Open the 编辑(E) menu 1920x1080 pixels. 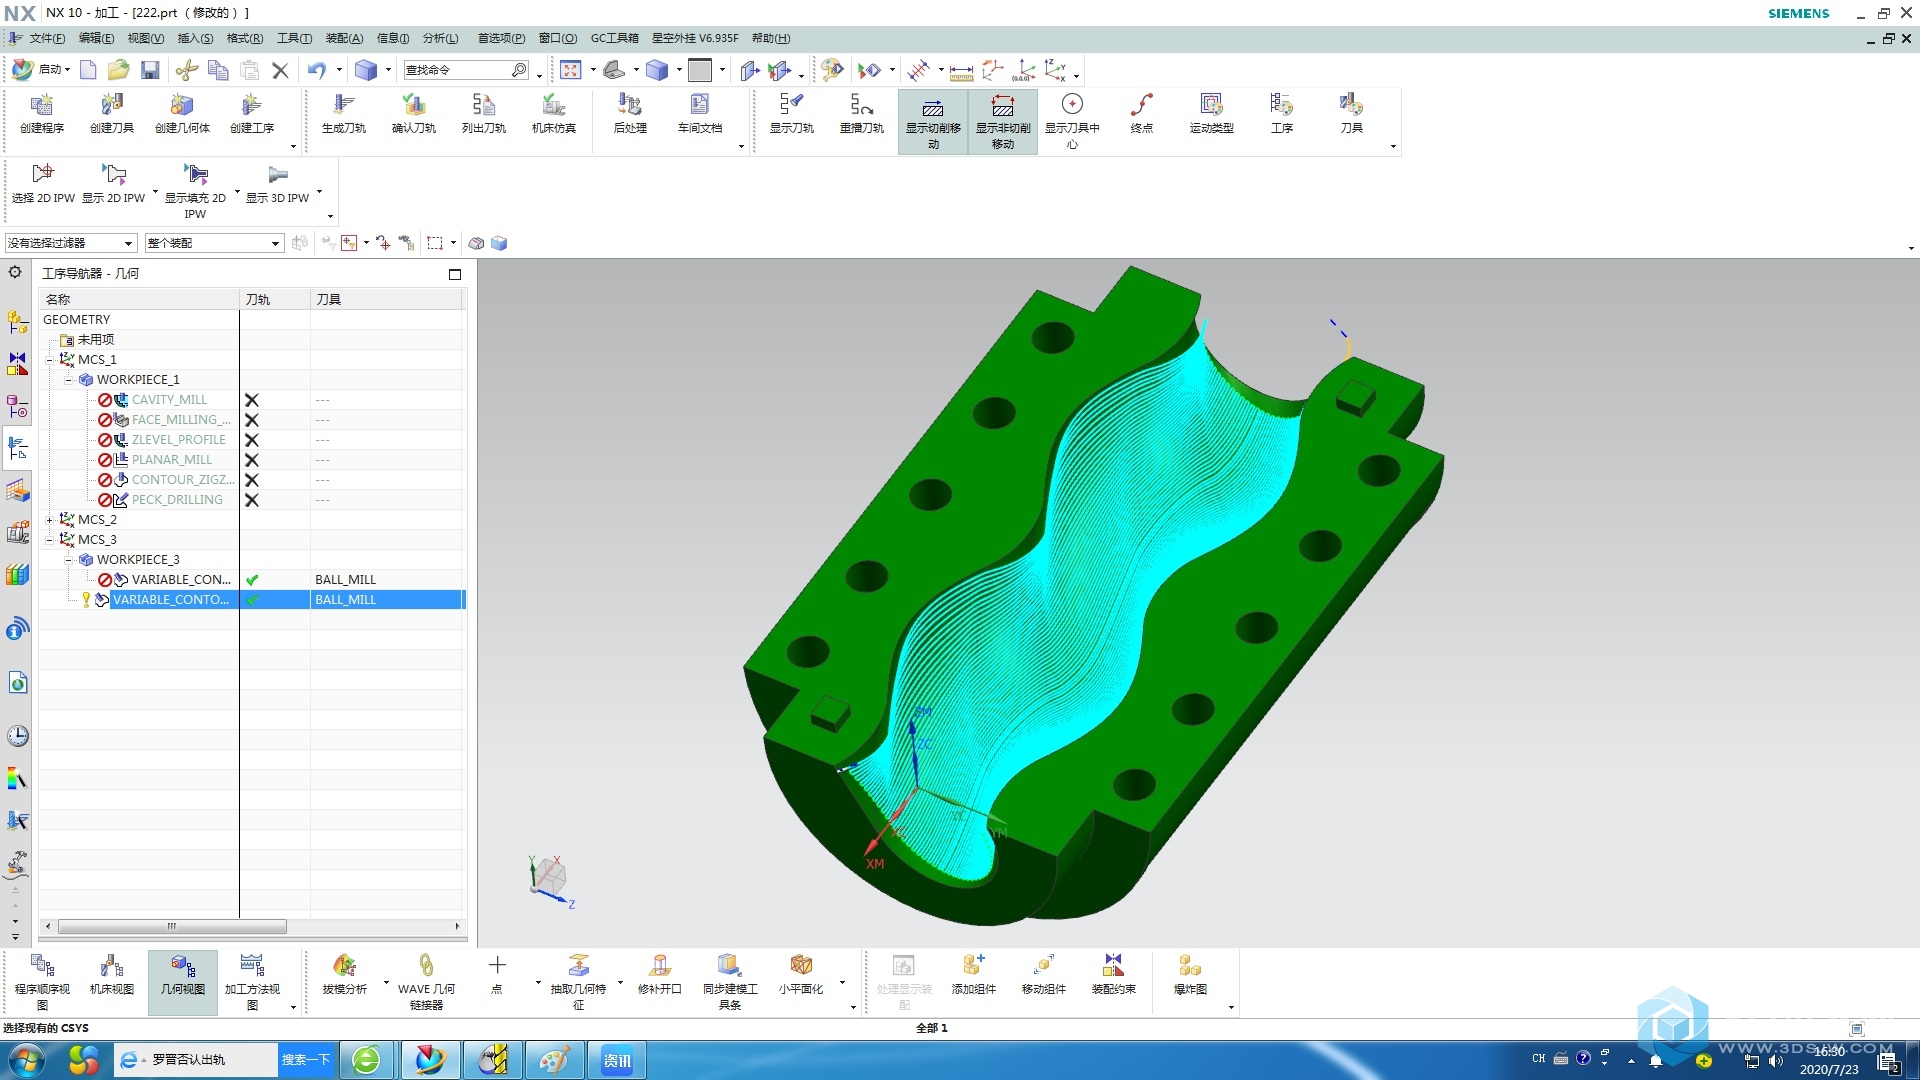click(96, 38)
